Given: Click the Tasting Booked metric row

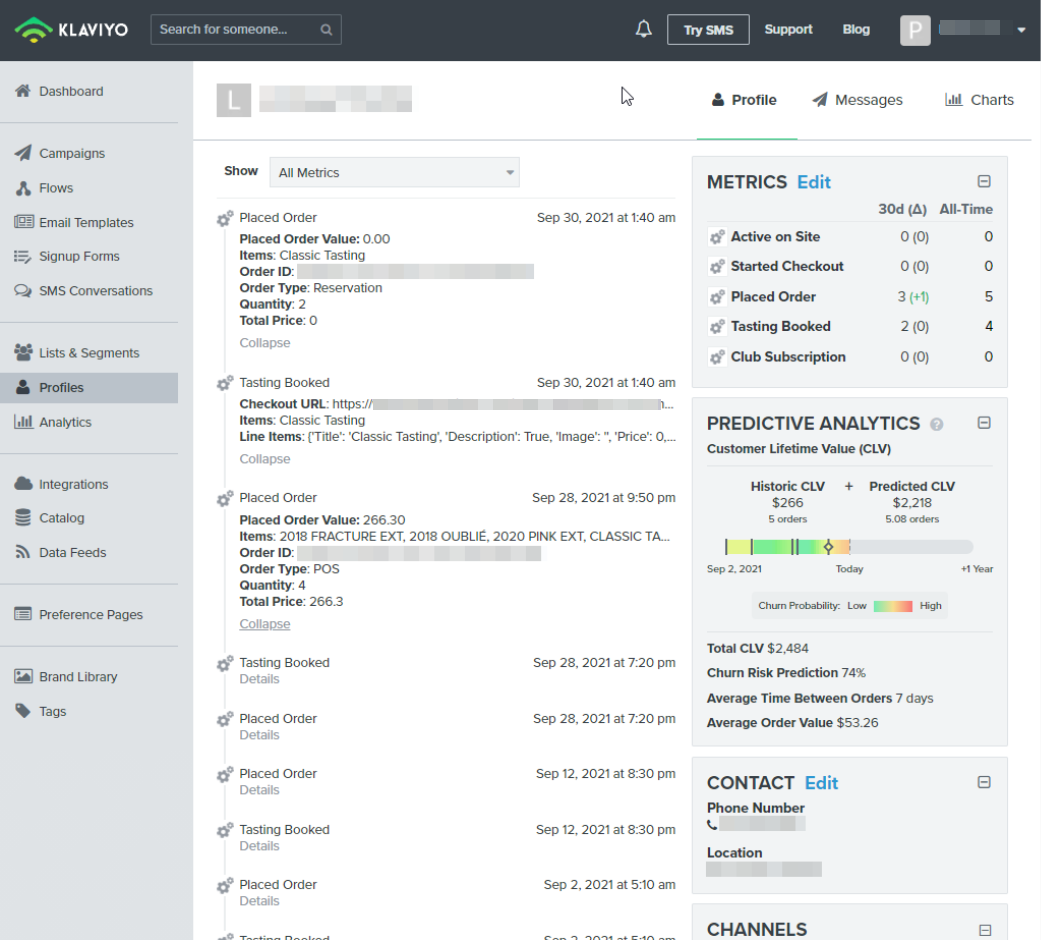Looking at the screenshot, I should pyautogui.click(x=850, y=327).
